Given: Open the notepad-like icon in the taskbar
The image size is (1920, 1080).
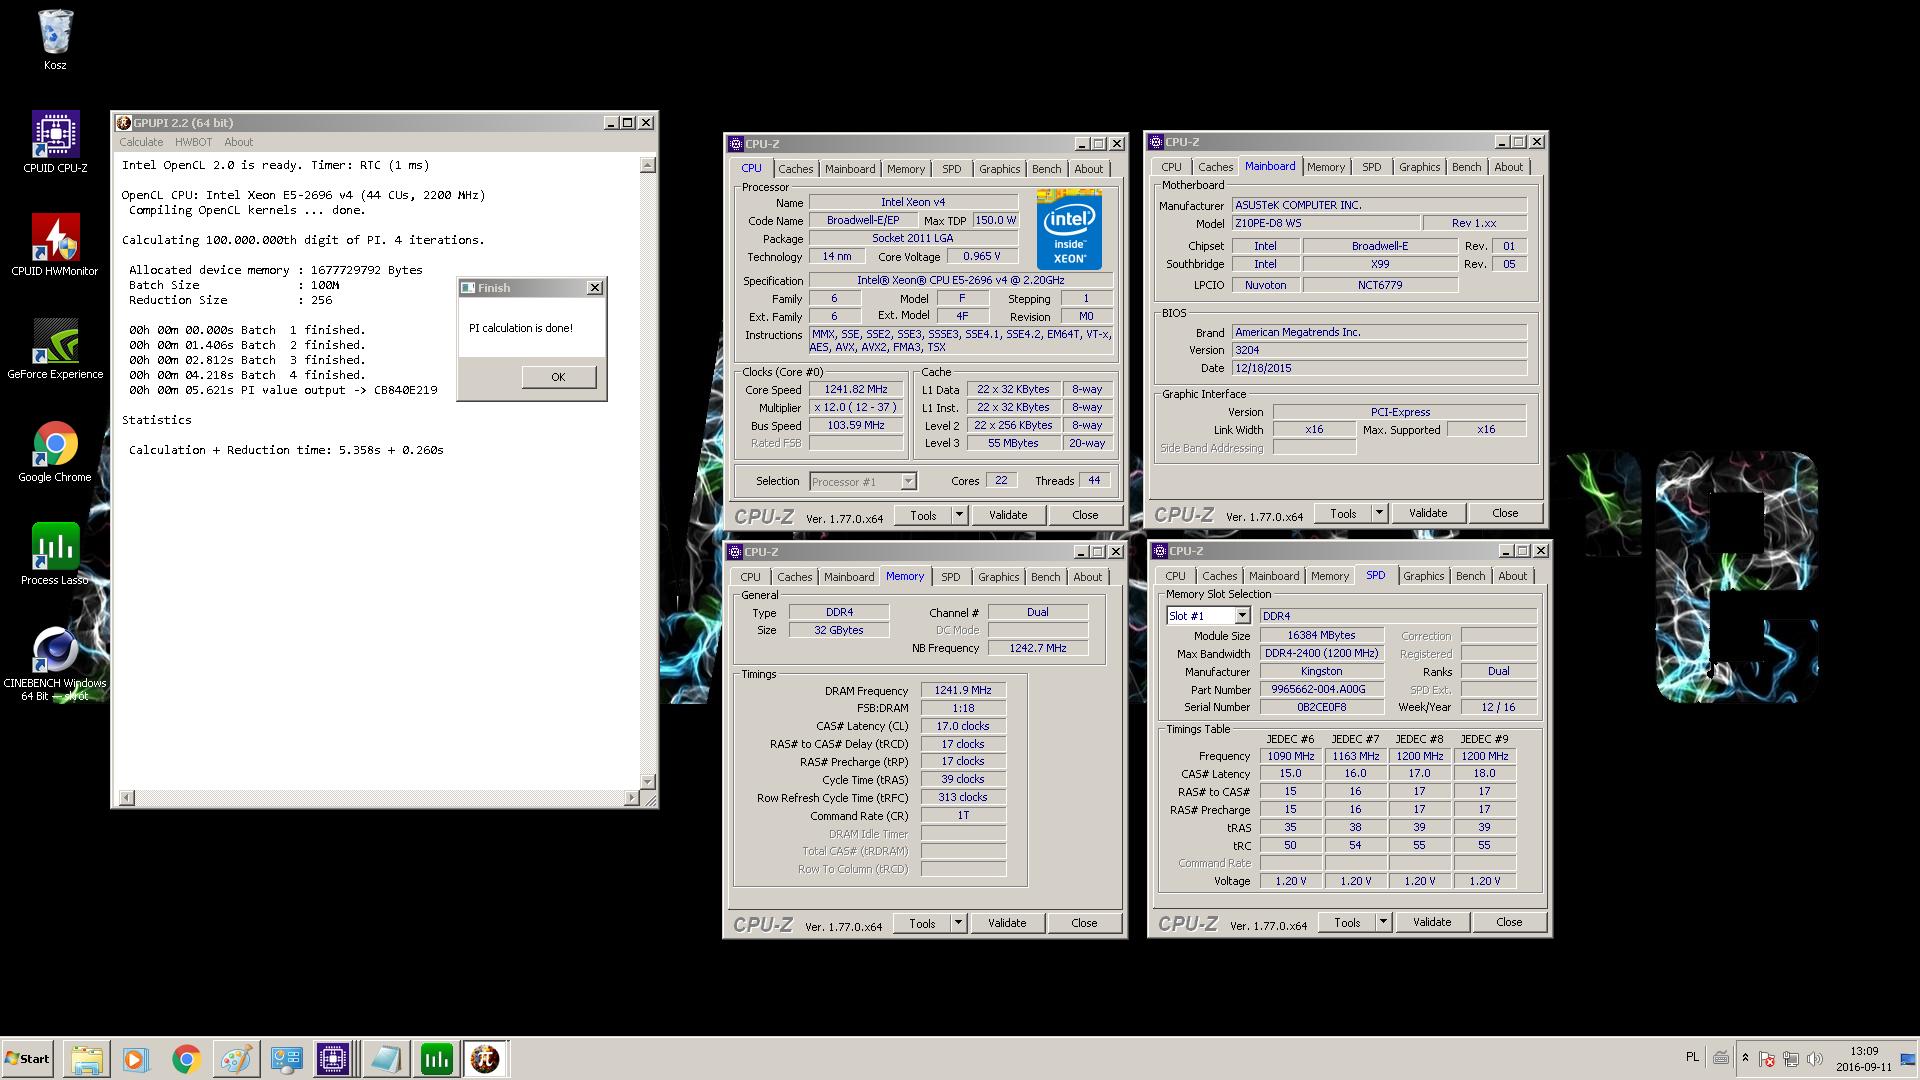Looking at the screenshot, I should 385,1059.
